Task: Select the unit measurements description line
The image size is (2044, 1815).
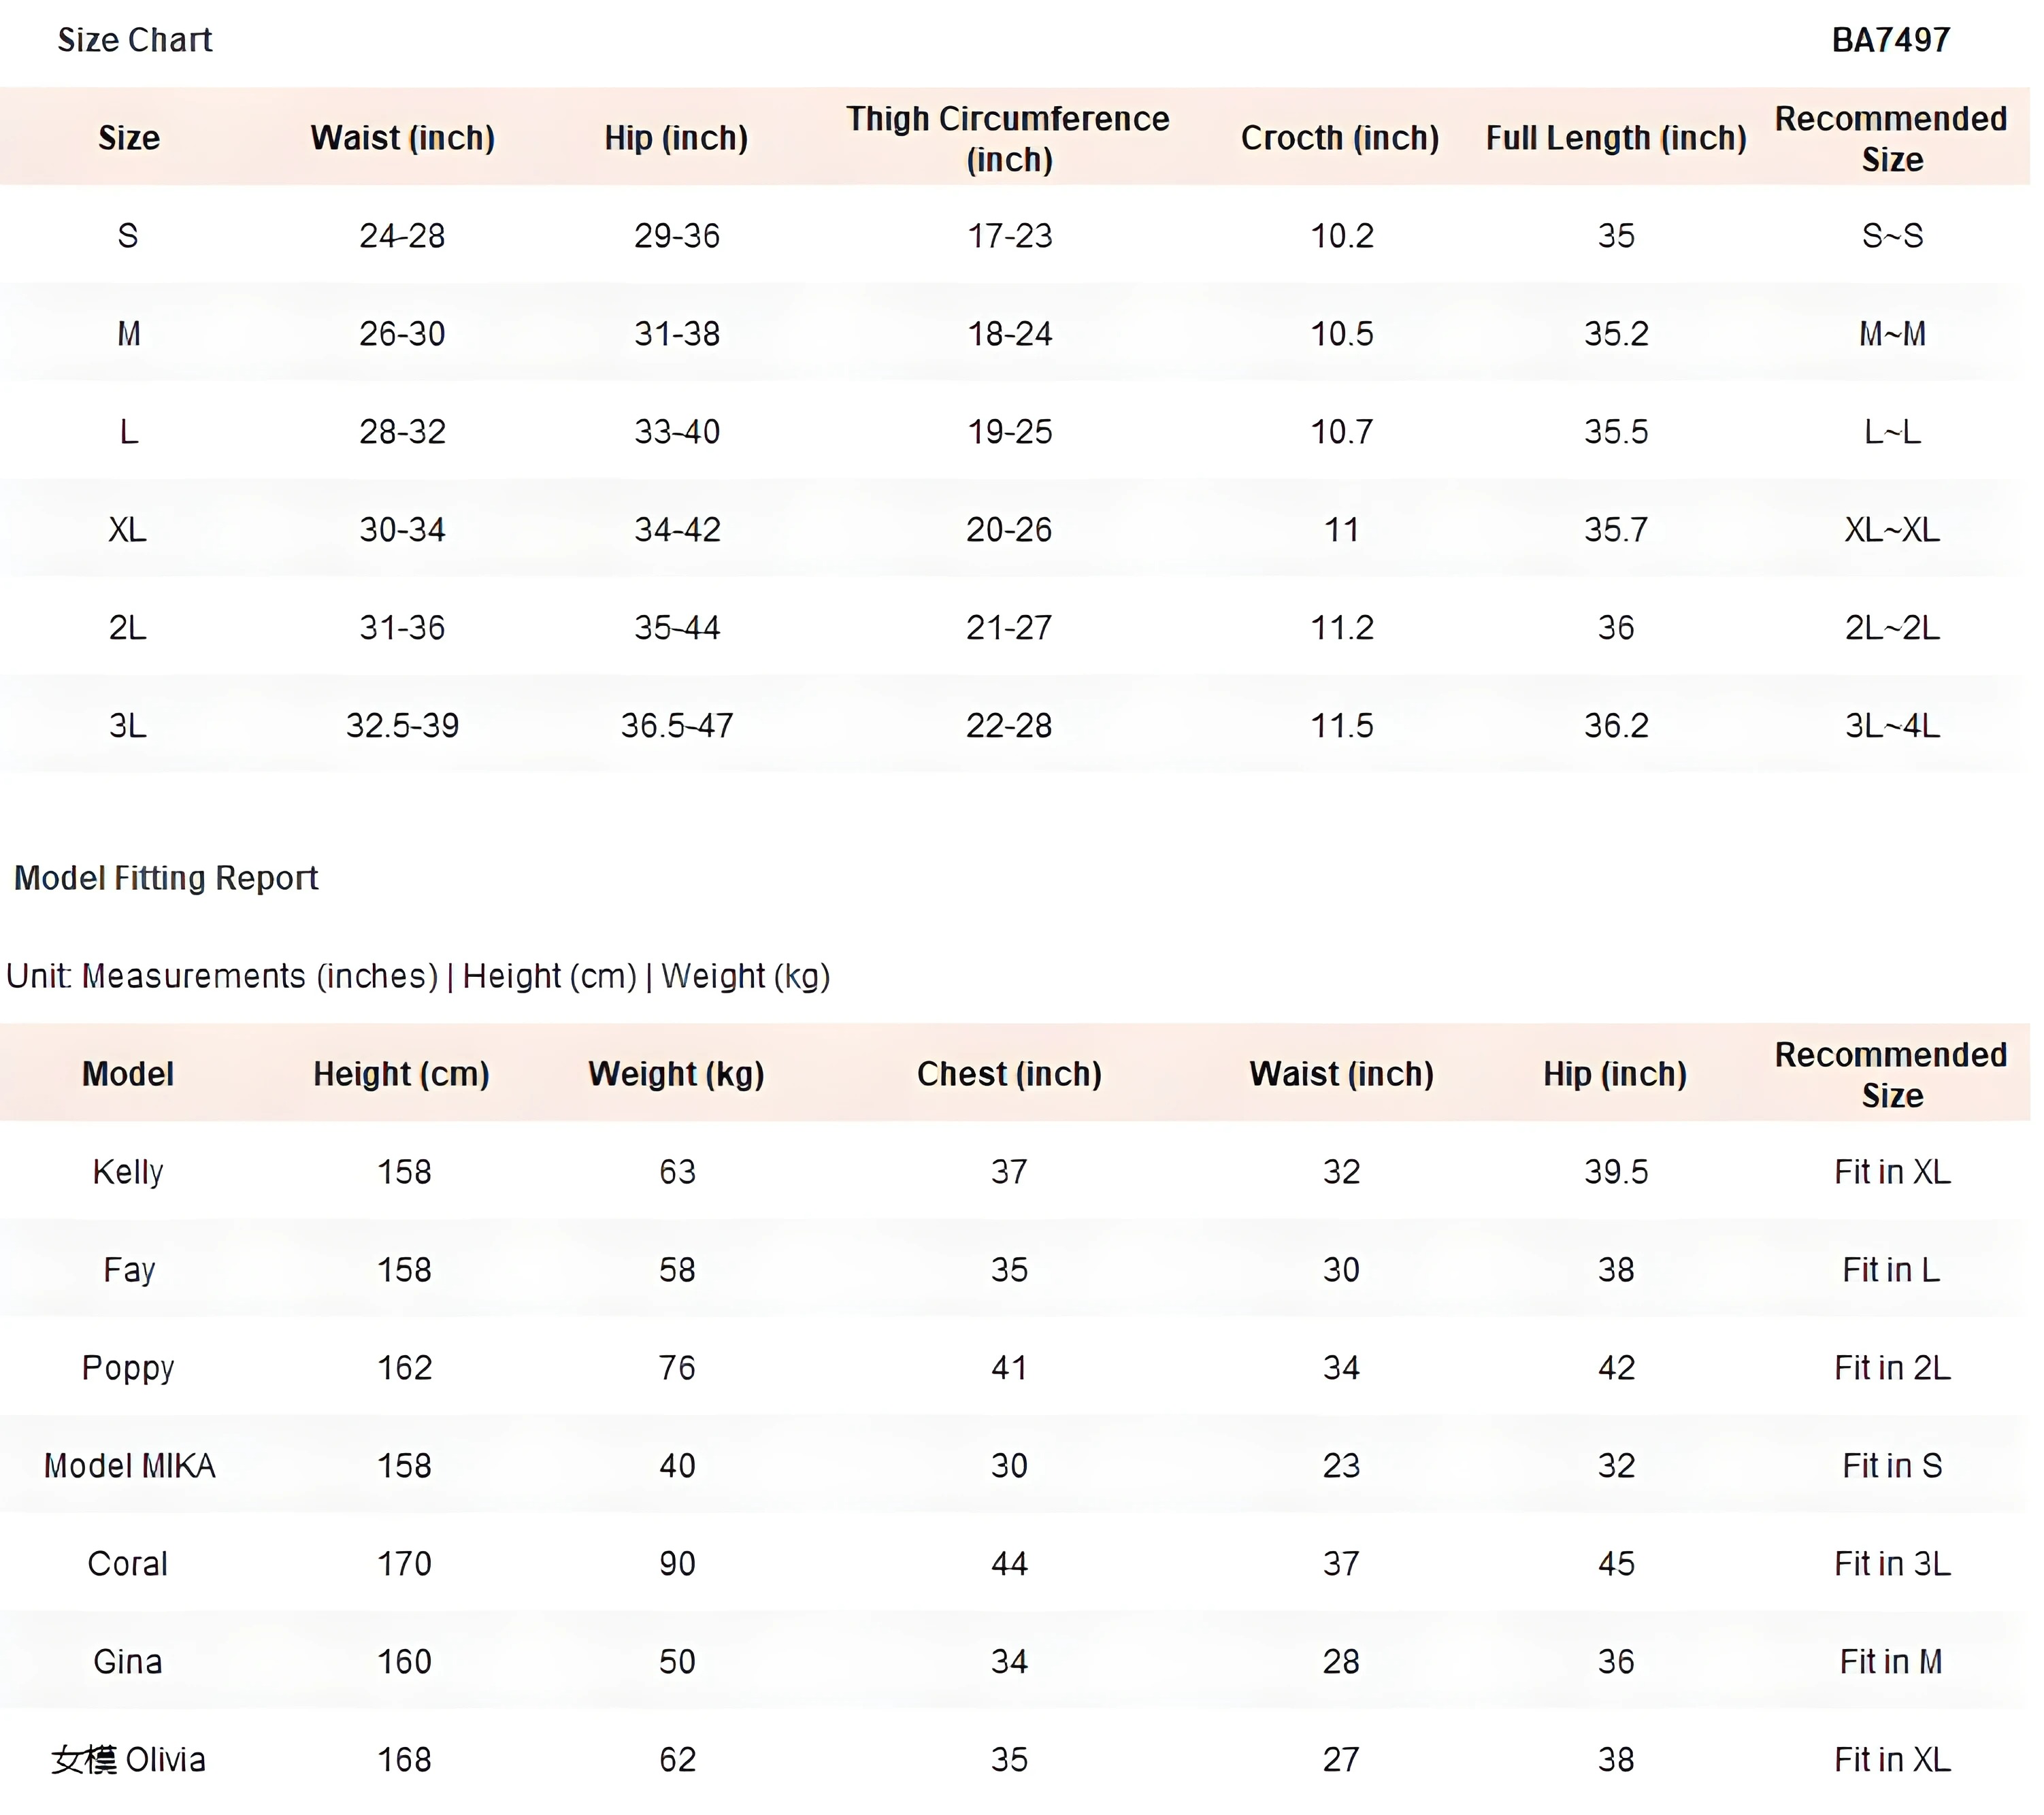Action: pyautogui.click(x=418, y=976)
